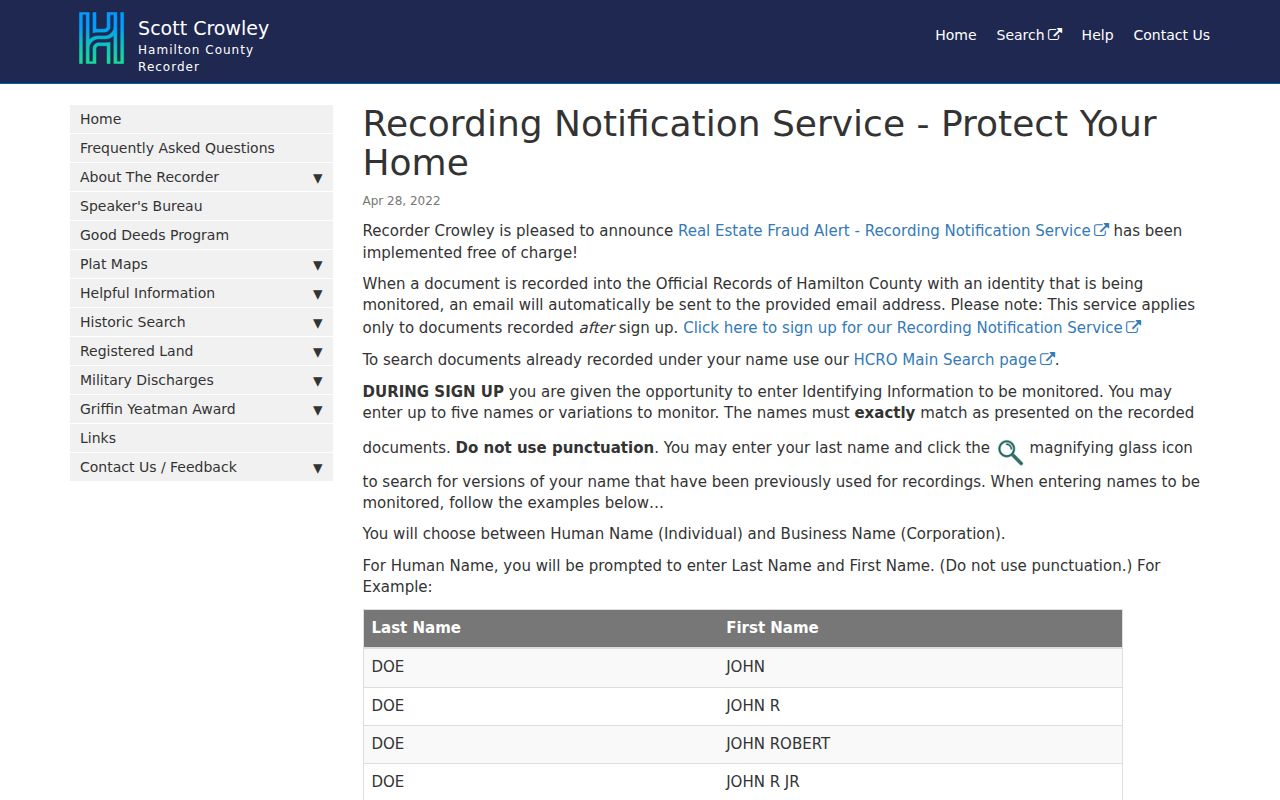Expand the Contact Us / Feedback submenu arrow
Viewport: 1280px width, 800px height.
[317, 468]
